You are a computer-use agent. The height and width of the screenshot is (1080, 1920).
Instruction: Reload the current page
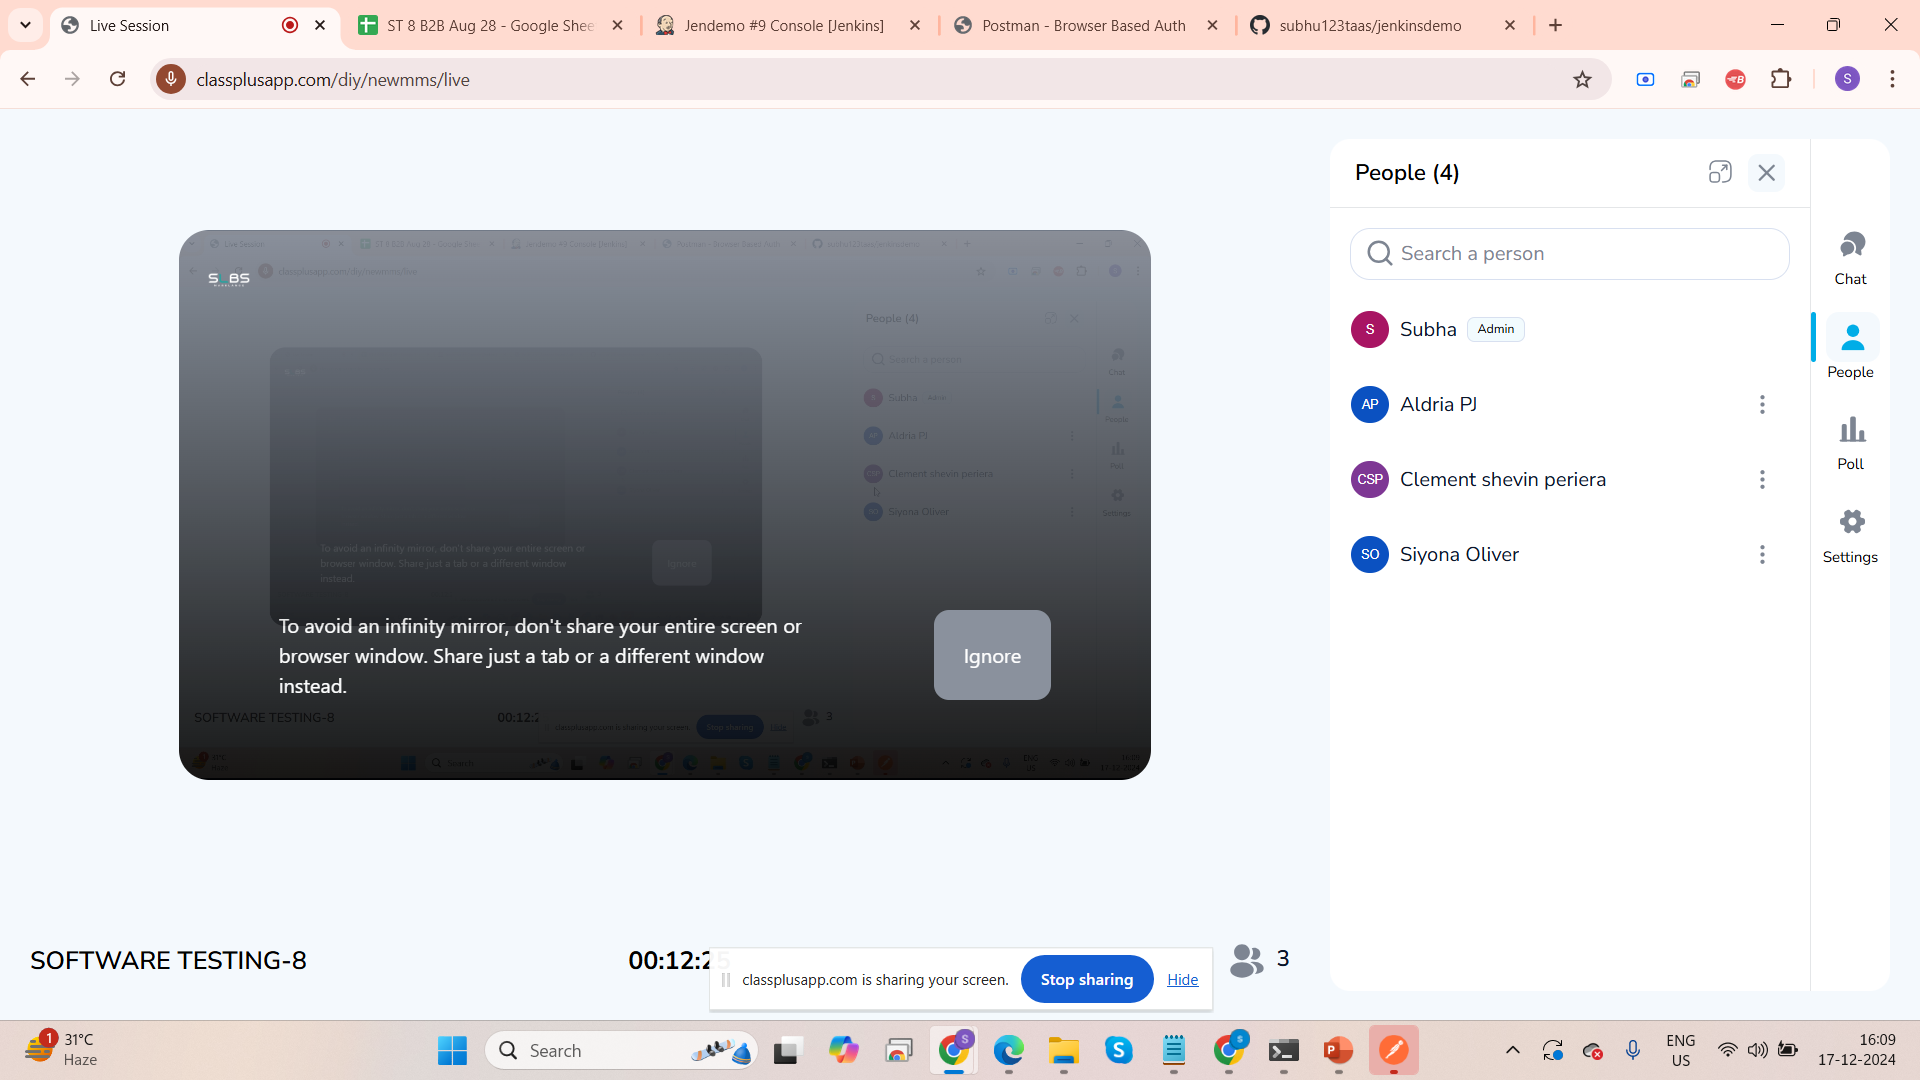click(x=117, y=79)
